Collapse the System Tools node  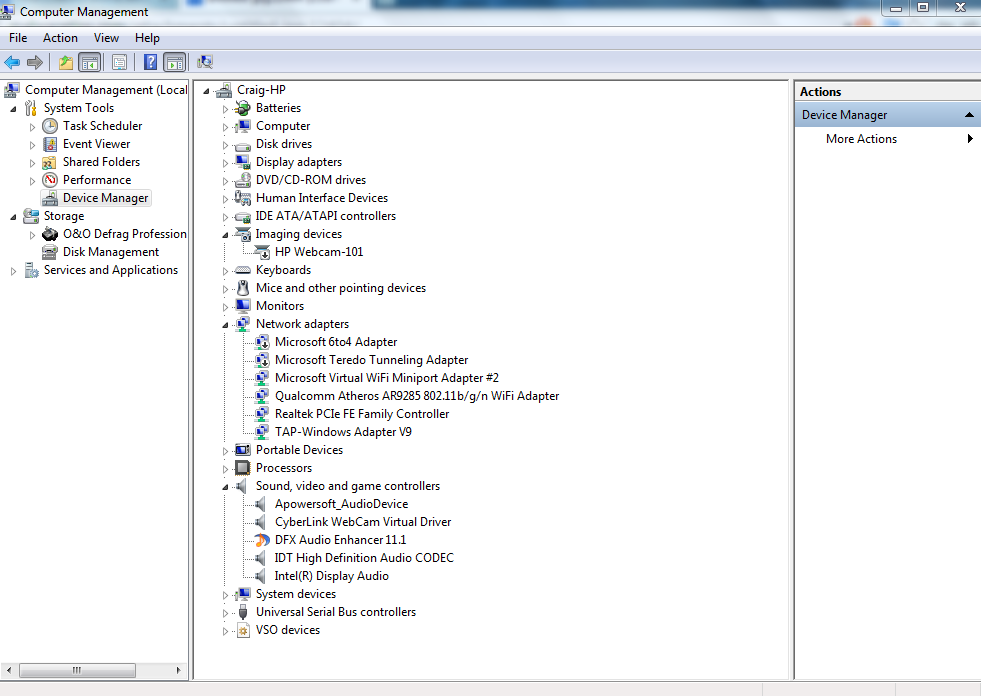click(13, 110)
